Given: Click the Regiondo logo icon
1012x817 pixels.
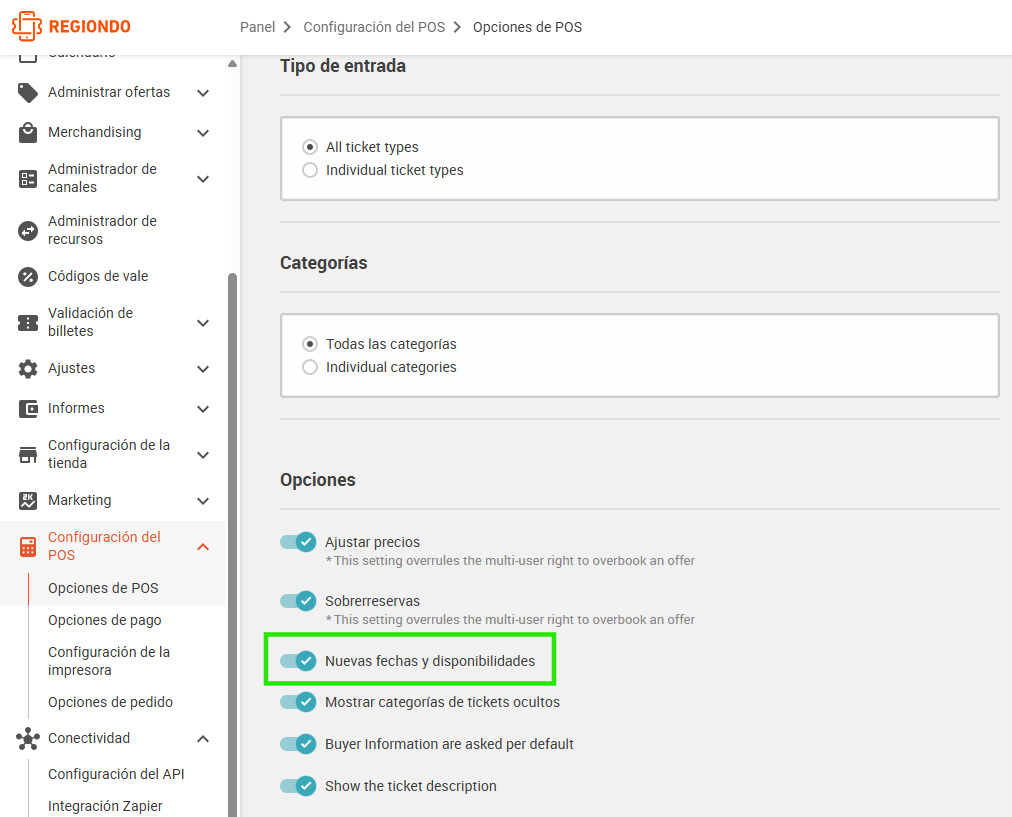Looking at the screenshot, I should (x=26, y=26).
